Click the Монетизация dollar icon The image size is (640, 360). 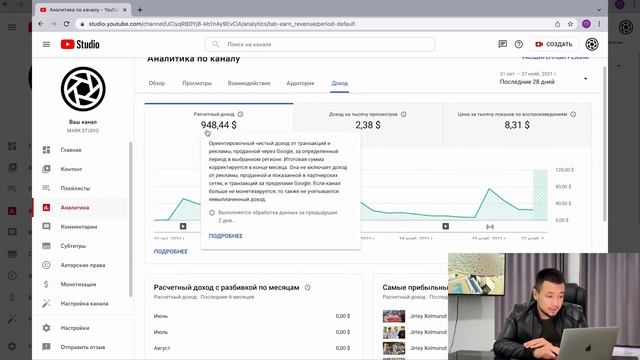tap(47, 284)
